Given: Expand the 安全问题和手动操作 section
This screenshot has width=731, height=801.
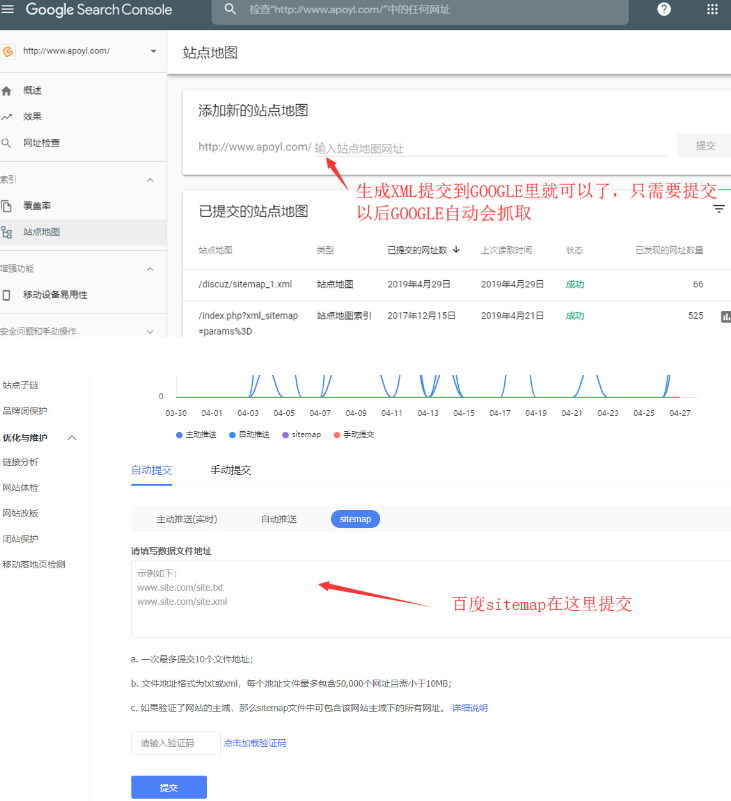Looking at the screenshot, I should (150, 331).
